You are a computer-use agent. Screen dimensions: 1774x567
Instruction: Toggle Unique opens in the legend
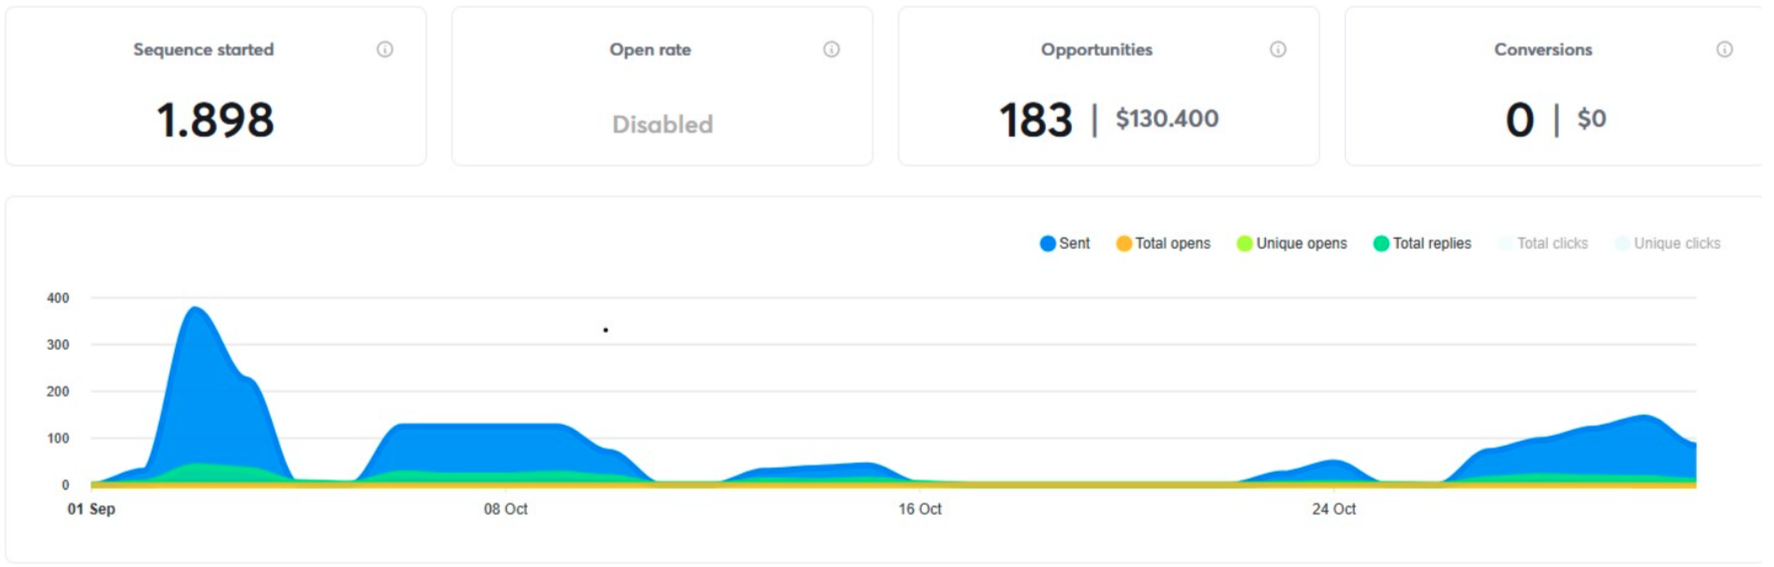[1291, 243]
